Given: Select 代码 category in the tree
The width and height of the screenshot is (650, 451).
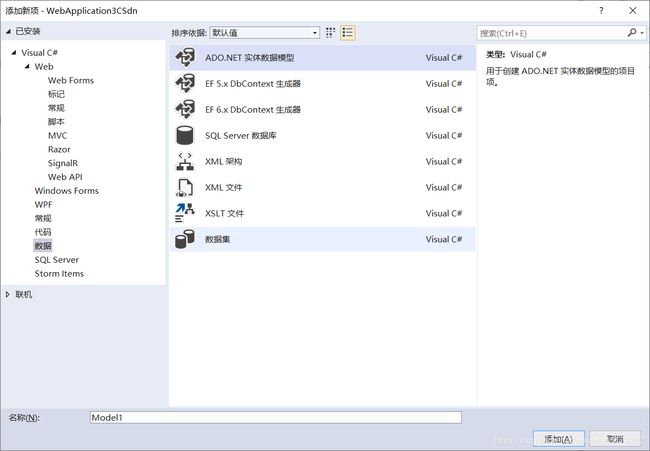Looking at the screenshot, I should 43,232.
